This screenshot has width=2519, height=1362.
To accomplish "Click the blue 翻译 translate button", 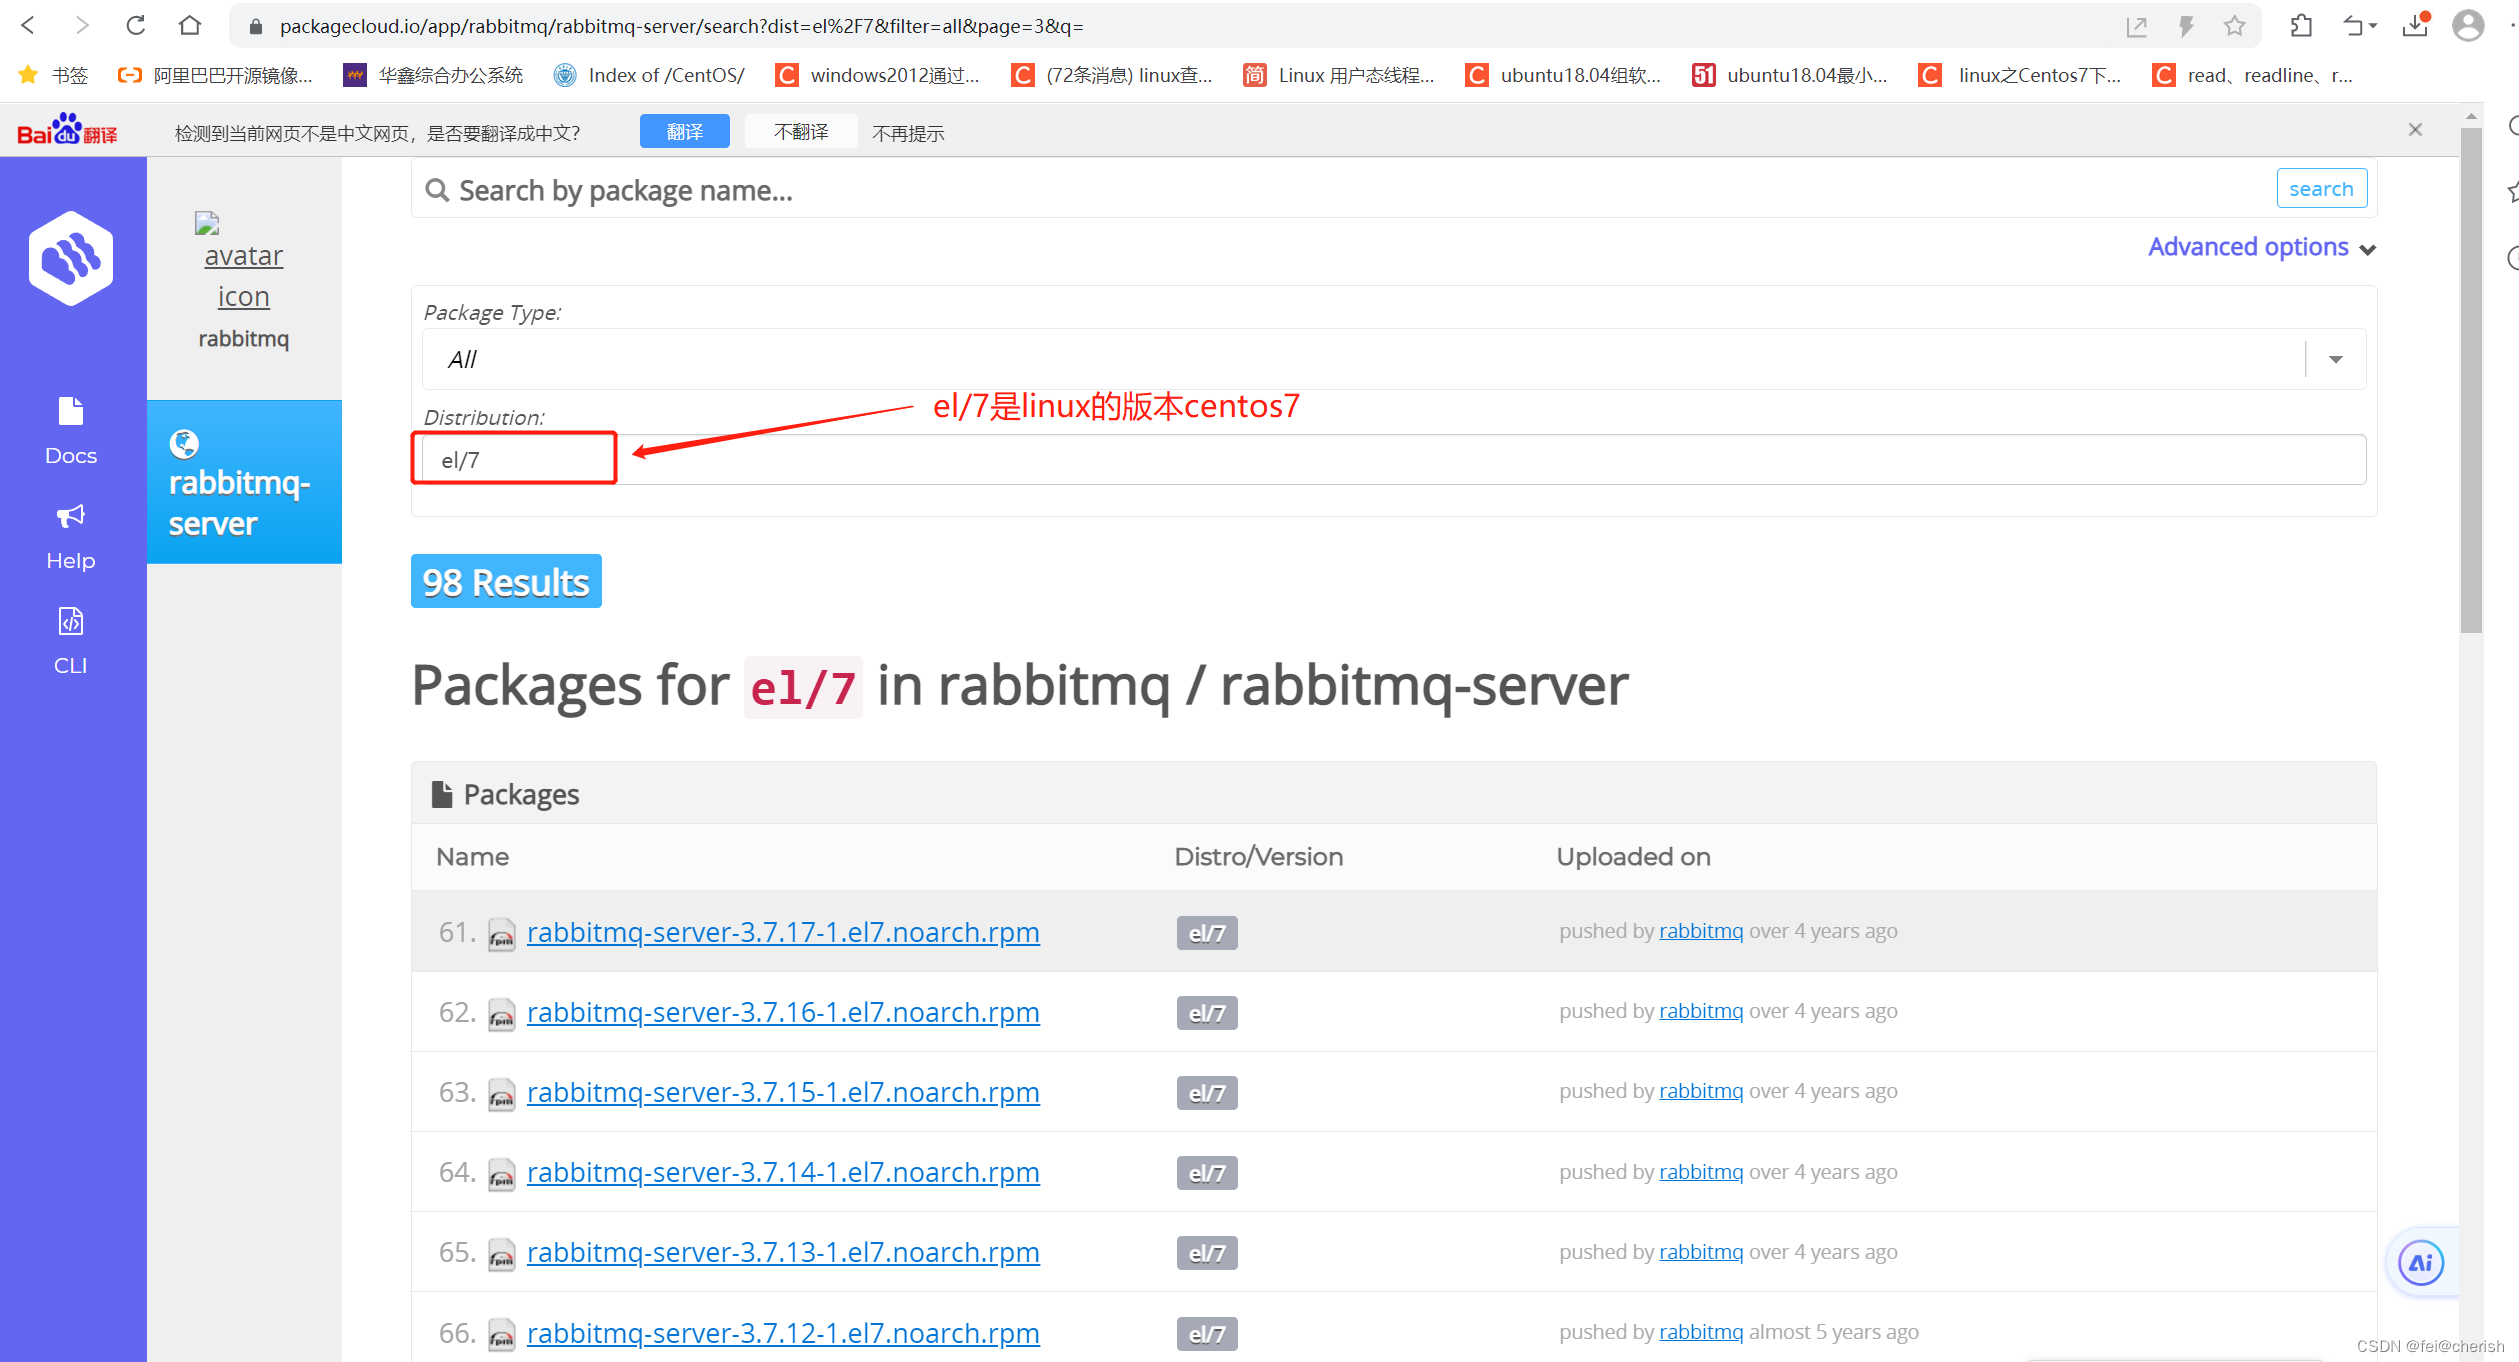I will pyautogui.click(x=684, y=131).
